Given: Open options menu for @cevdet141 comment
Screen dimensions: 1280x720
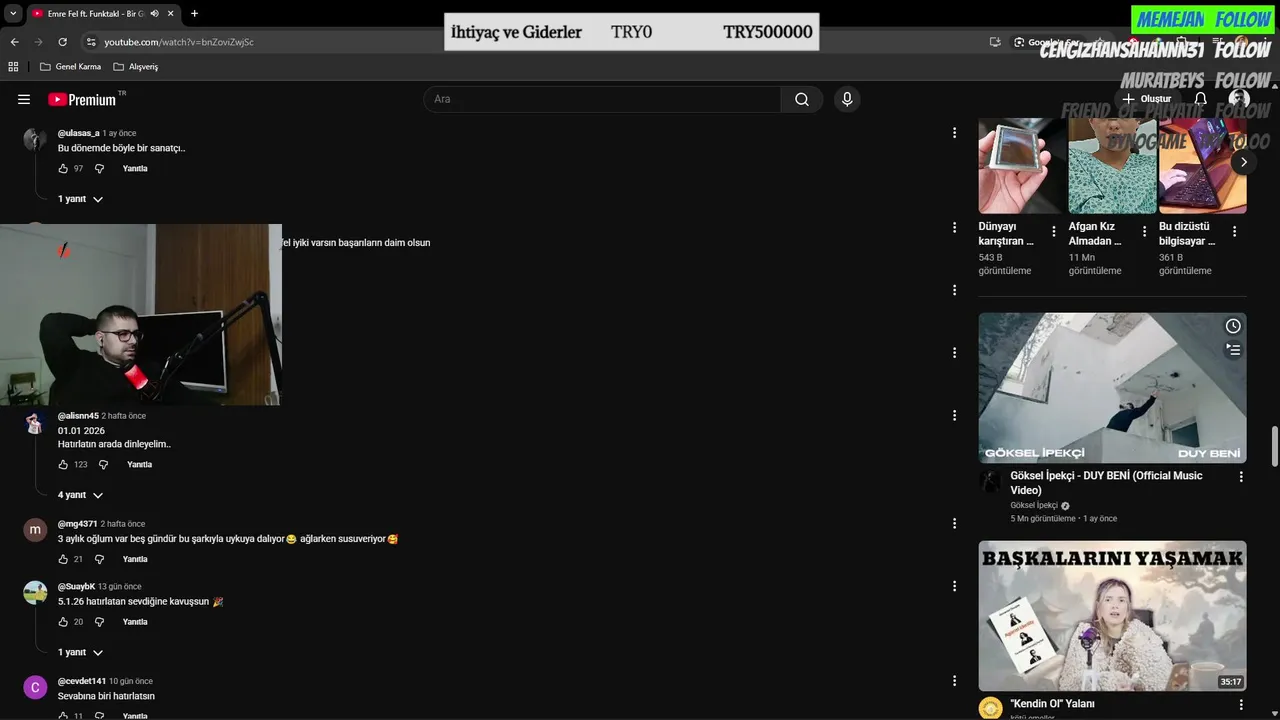Looking at the screenshot, I should (x=954, y=681).
